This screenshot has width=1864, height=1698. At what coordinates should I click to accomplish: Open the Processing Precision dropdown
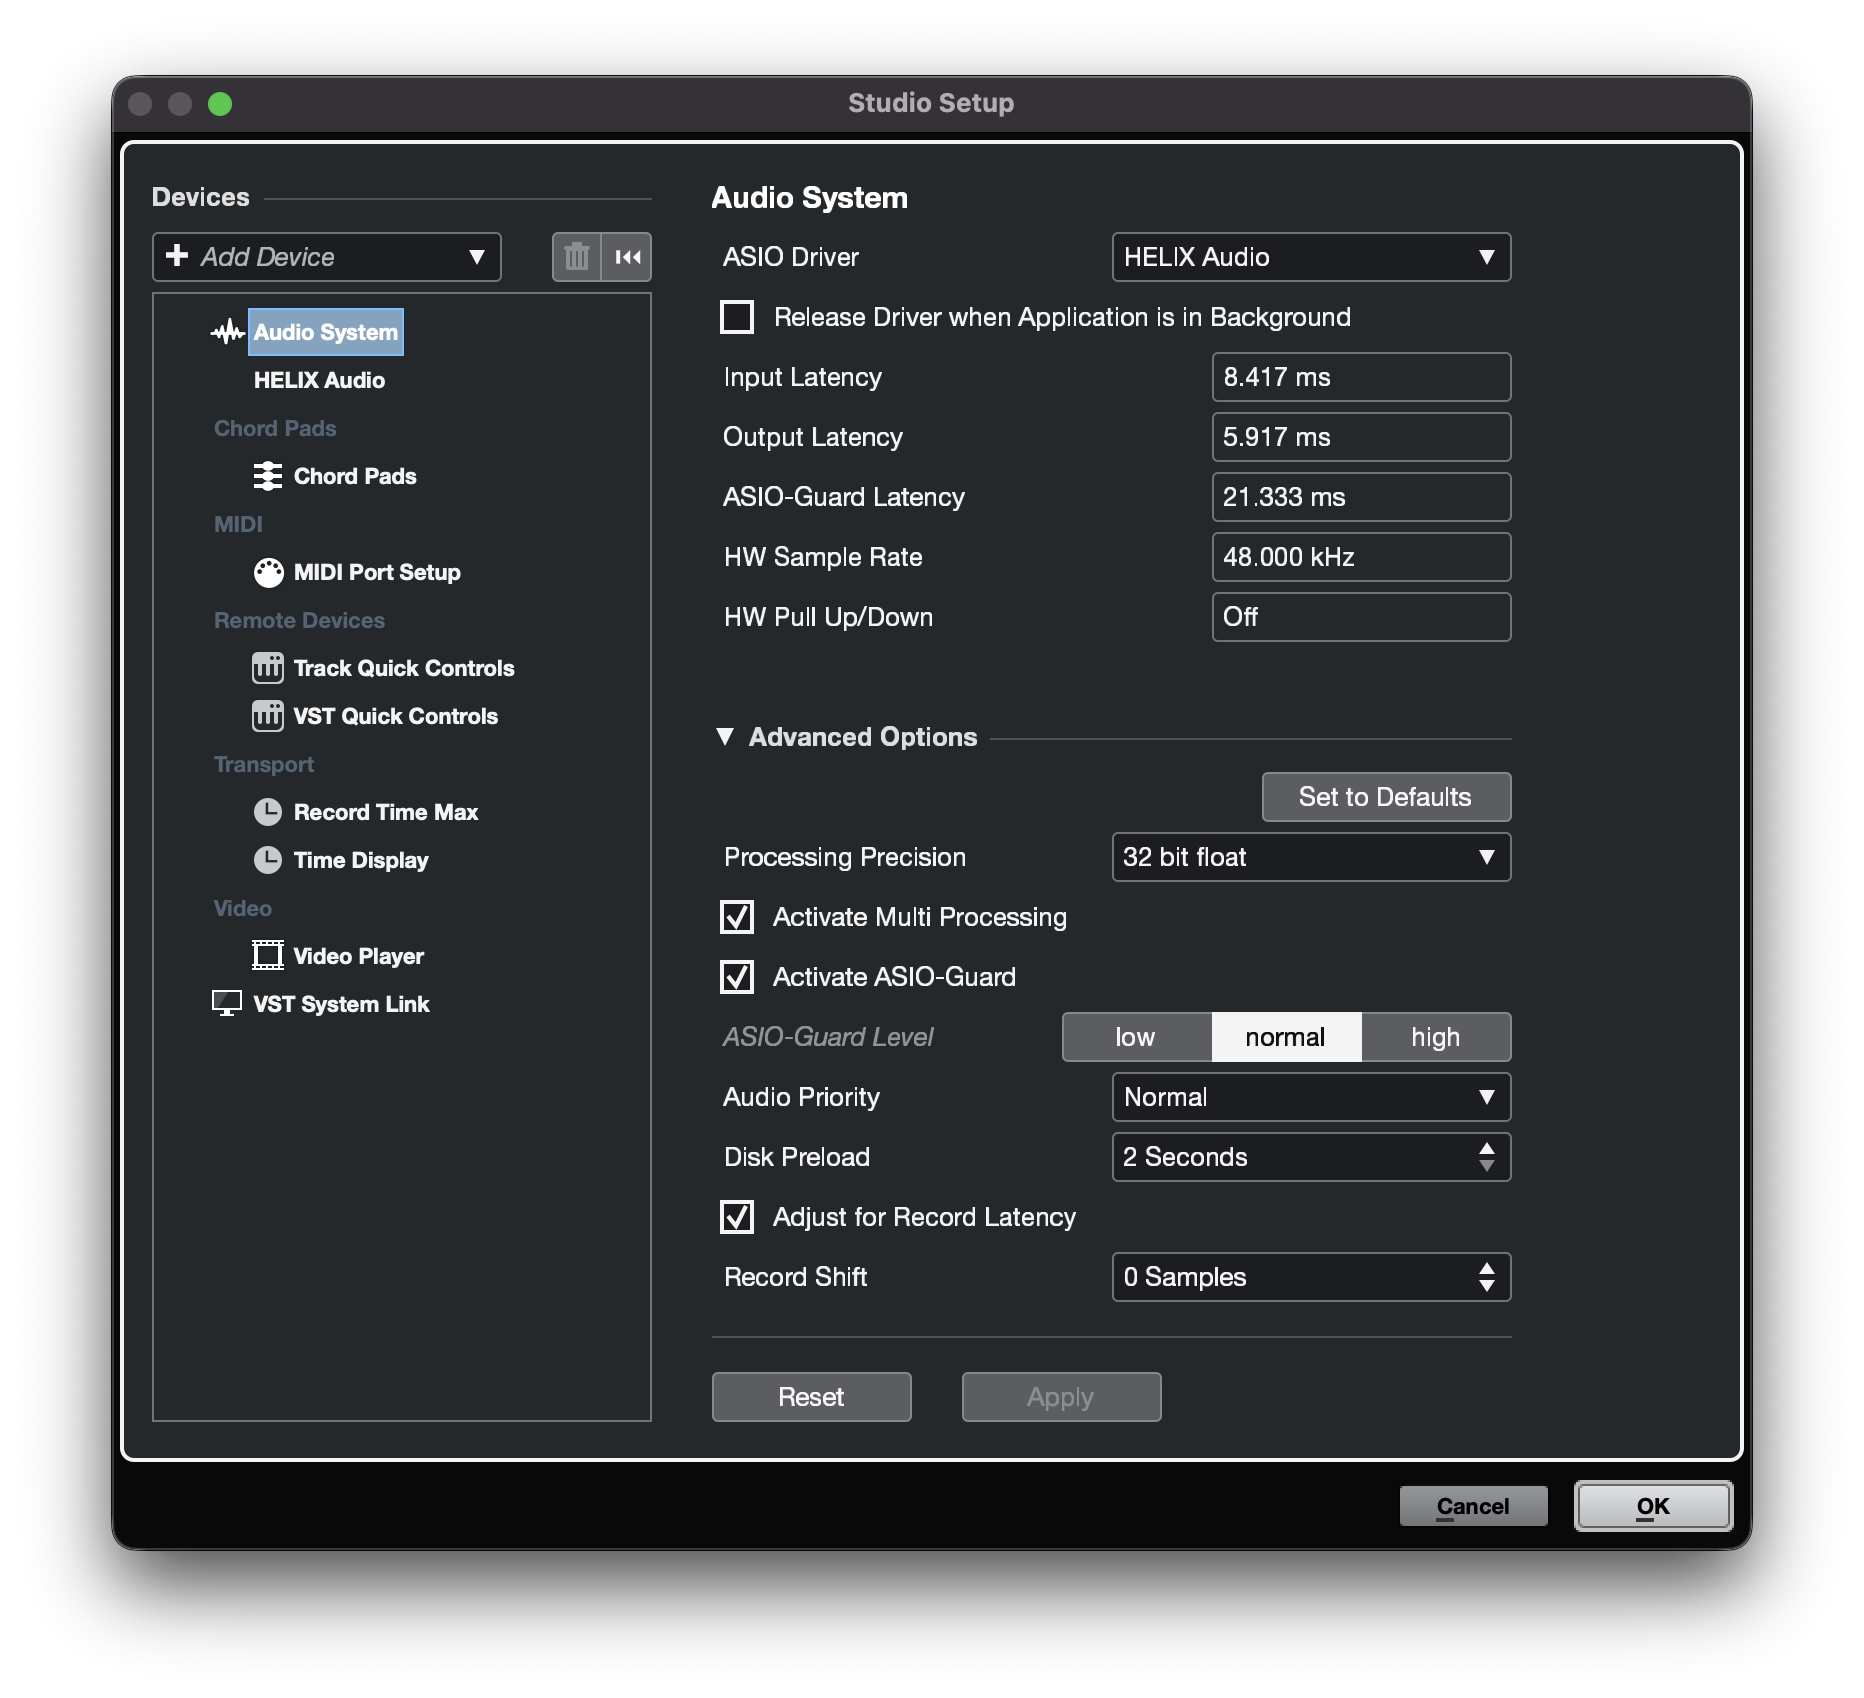[x=1310, y=857]
